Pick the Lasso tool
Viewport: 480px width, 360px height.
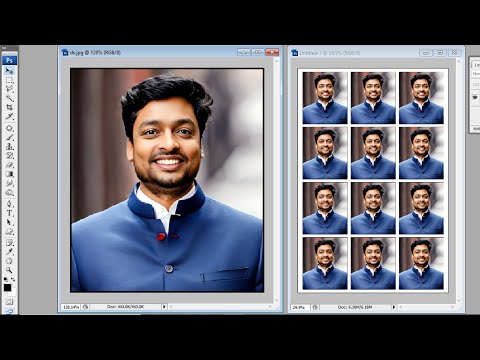(x=9, y=89)
